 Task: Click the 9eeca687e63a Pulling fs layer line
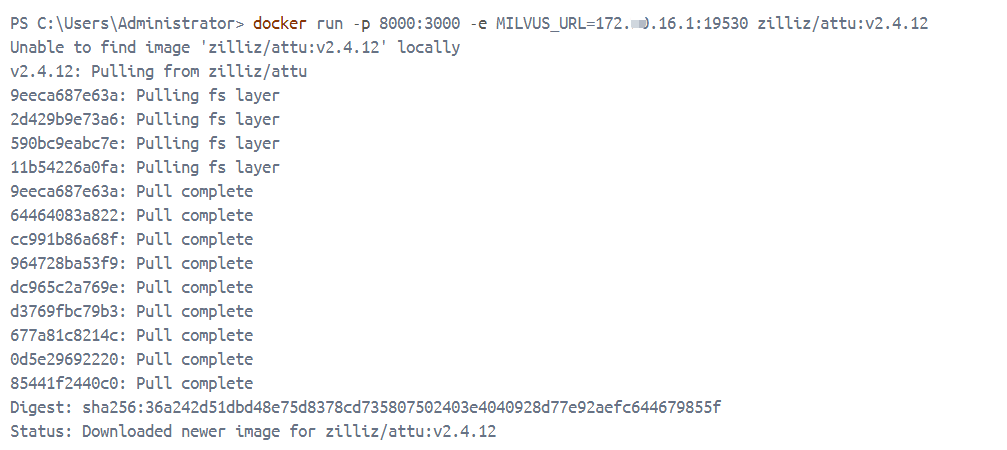coord(145,95)
